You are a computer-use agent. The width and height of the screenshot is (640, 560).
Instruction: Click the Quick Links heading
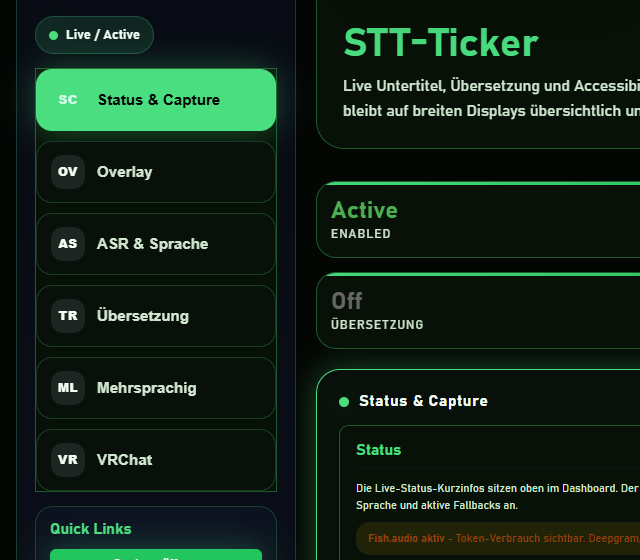(x=91, y=529)
